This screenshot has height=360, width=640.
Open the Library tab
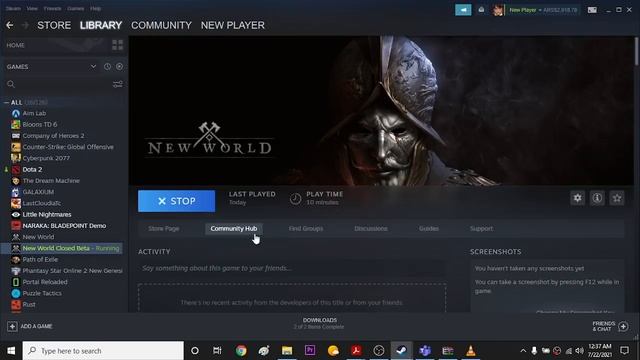tap(101, 25)
